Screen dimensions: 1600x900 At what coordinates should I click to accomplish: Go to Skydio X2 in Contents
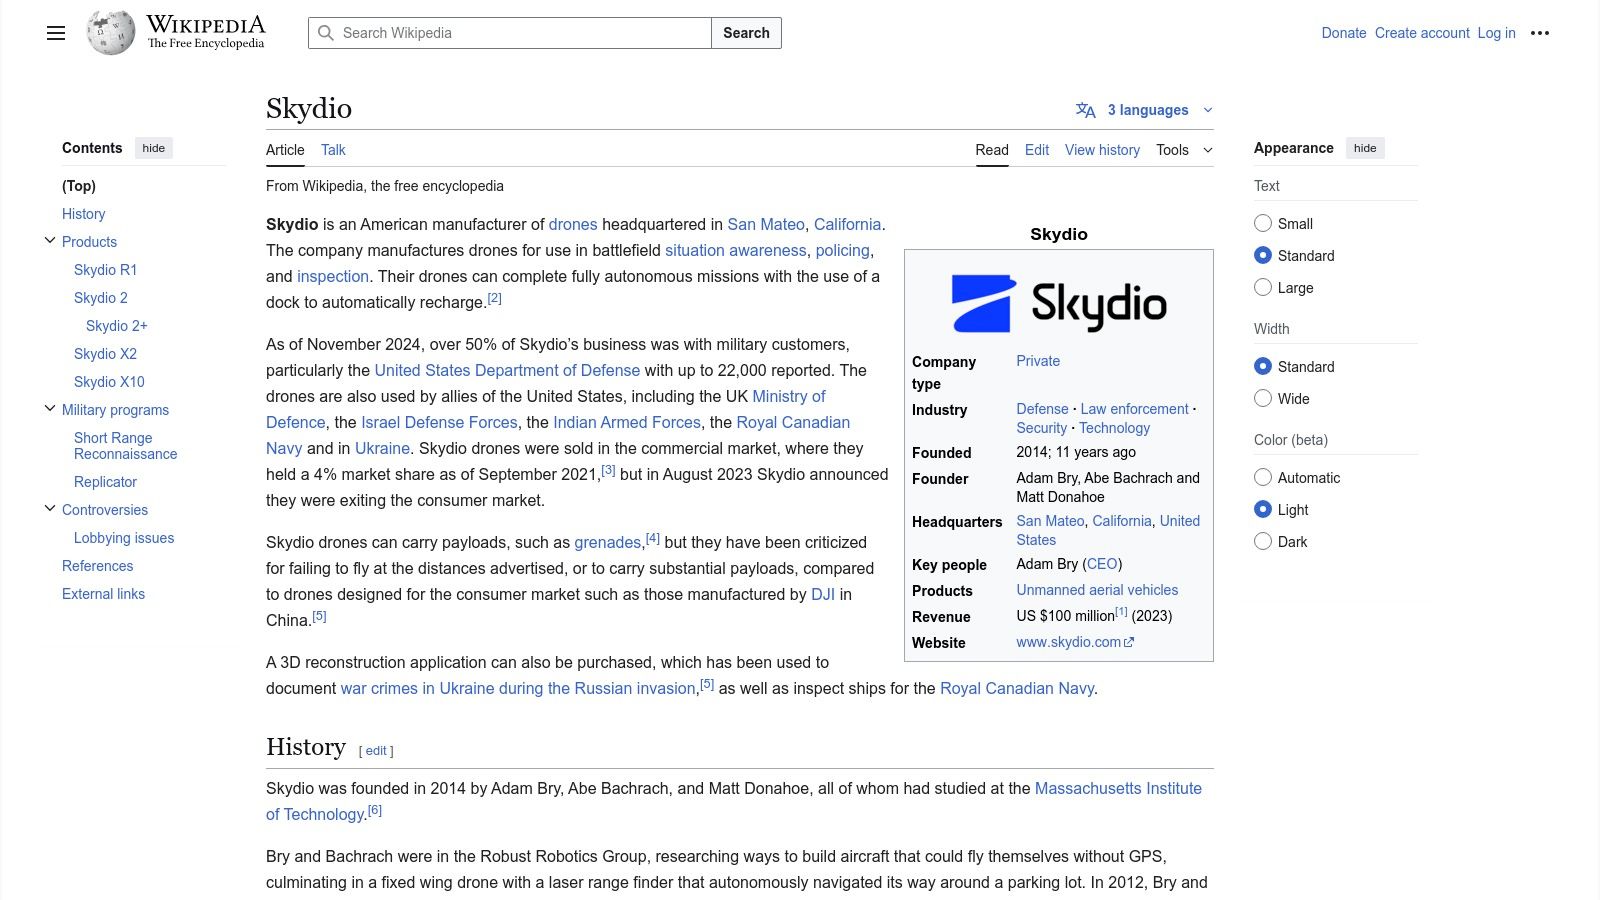tap(105, 354)
